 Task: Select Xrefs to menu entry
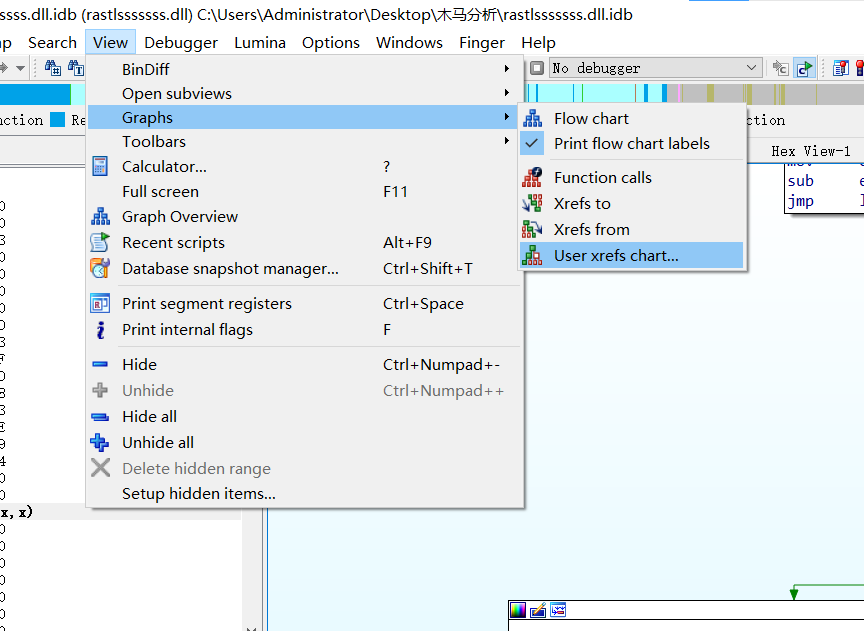click(631, 203)
